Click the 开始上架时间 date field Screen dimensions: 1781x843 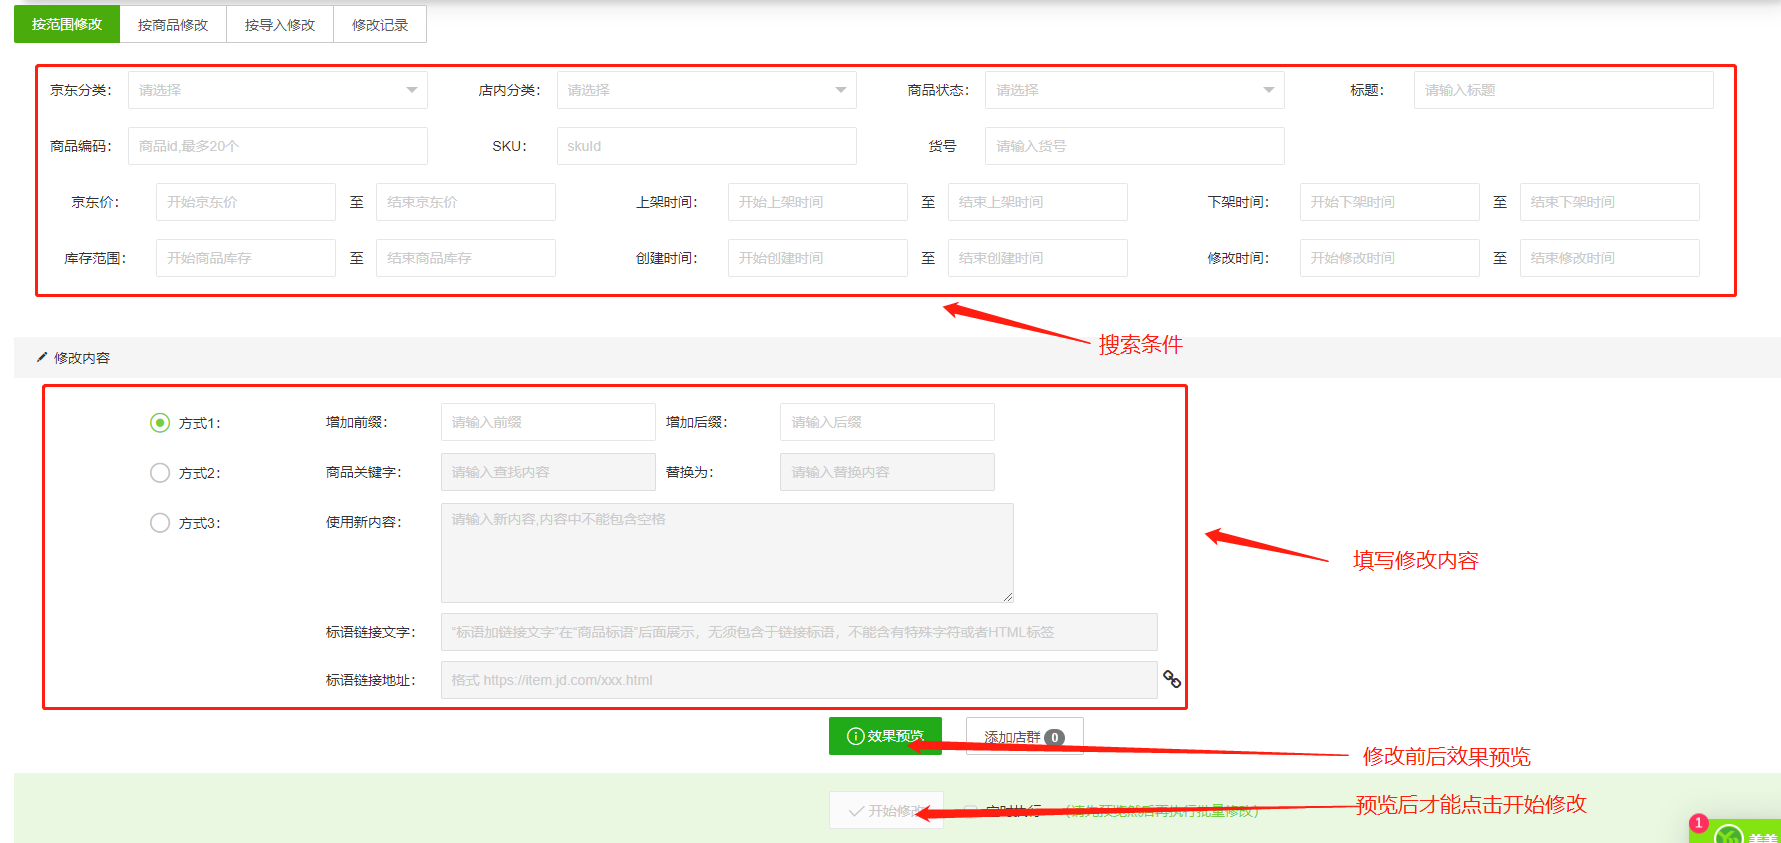click(x=817, y=202)
